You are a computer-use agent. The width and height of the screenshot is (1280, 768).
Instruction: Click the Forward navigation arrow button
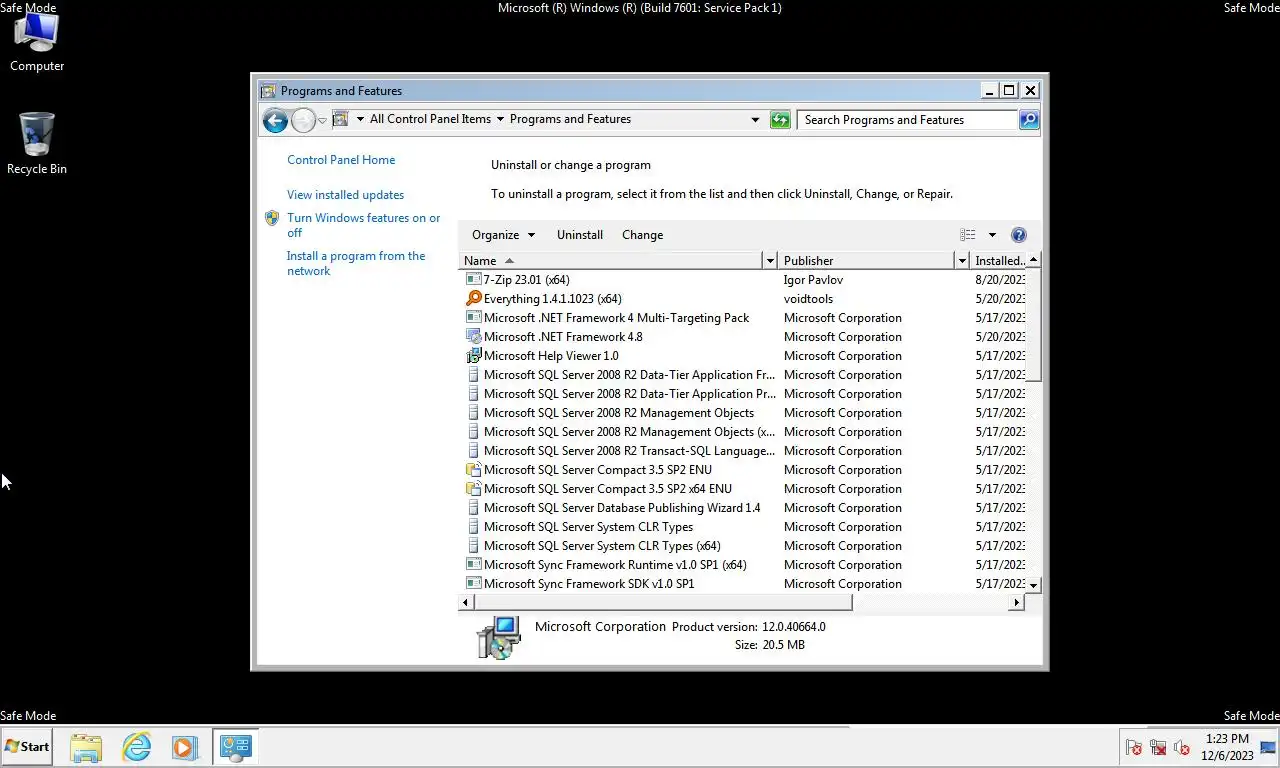303,120
